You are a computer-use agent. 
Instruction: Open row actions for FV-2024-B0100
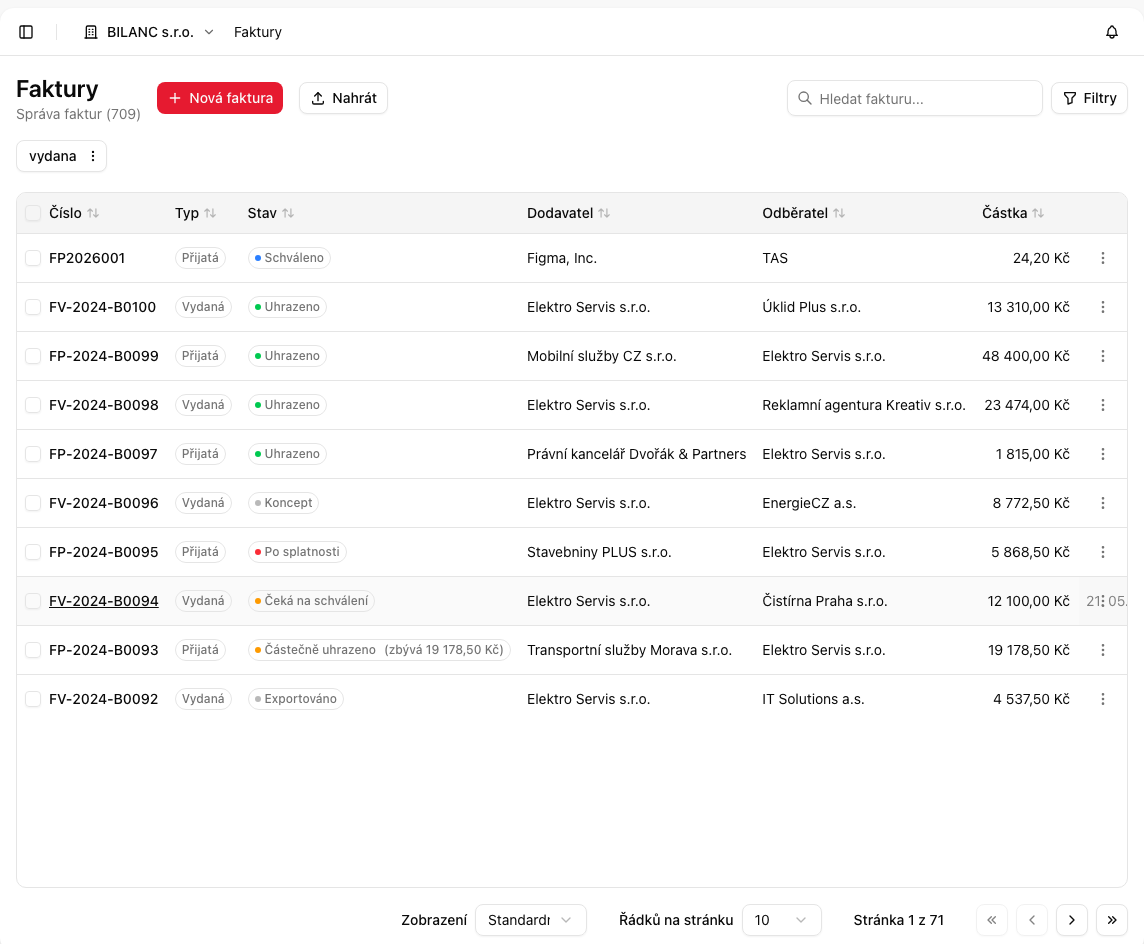pos(1102,307)
